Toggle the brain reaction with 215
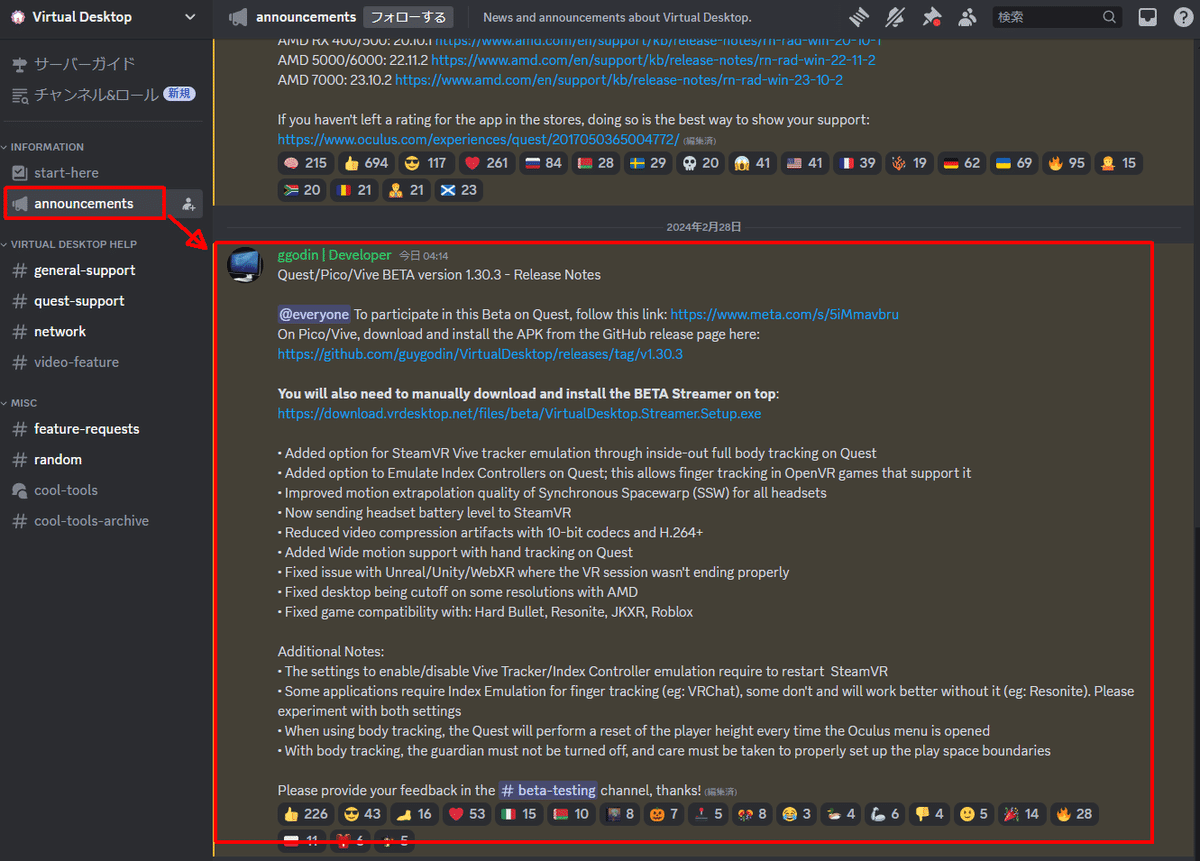 (305, 163)
